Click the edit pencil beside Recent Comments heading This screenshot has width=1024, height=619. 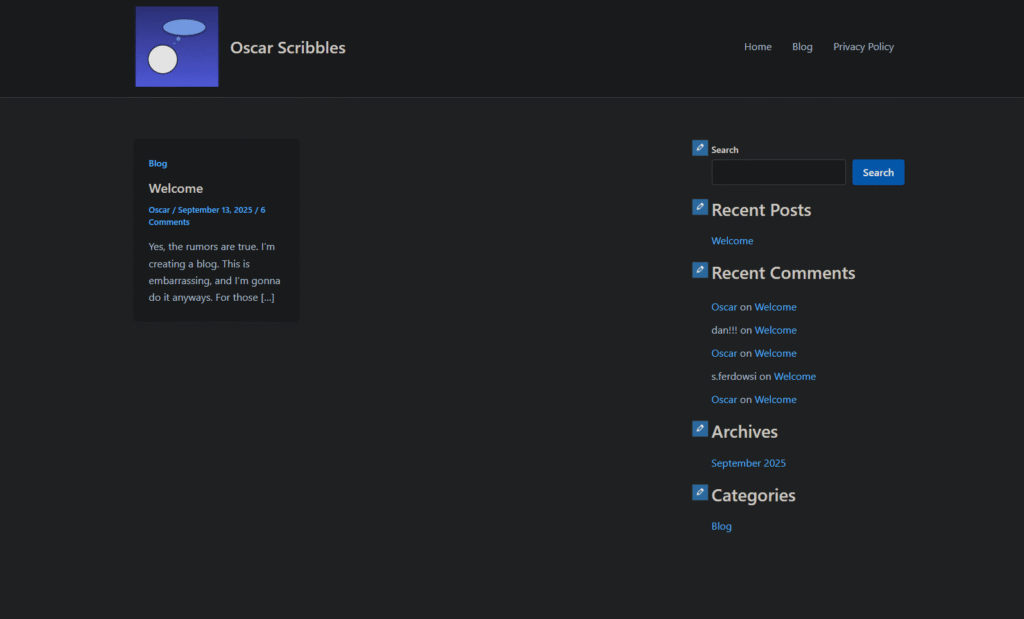pyautogui.click(x=700, y=270)
